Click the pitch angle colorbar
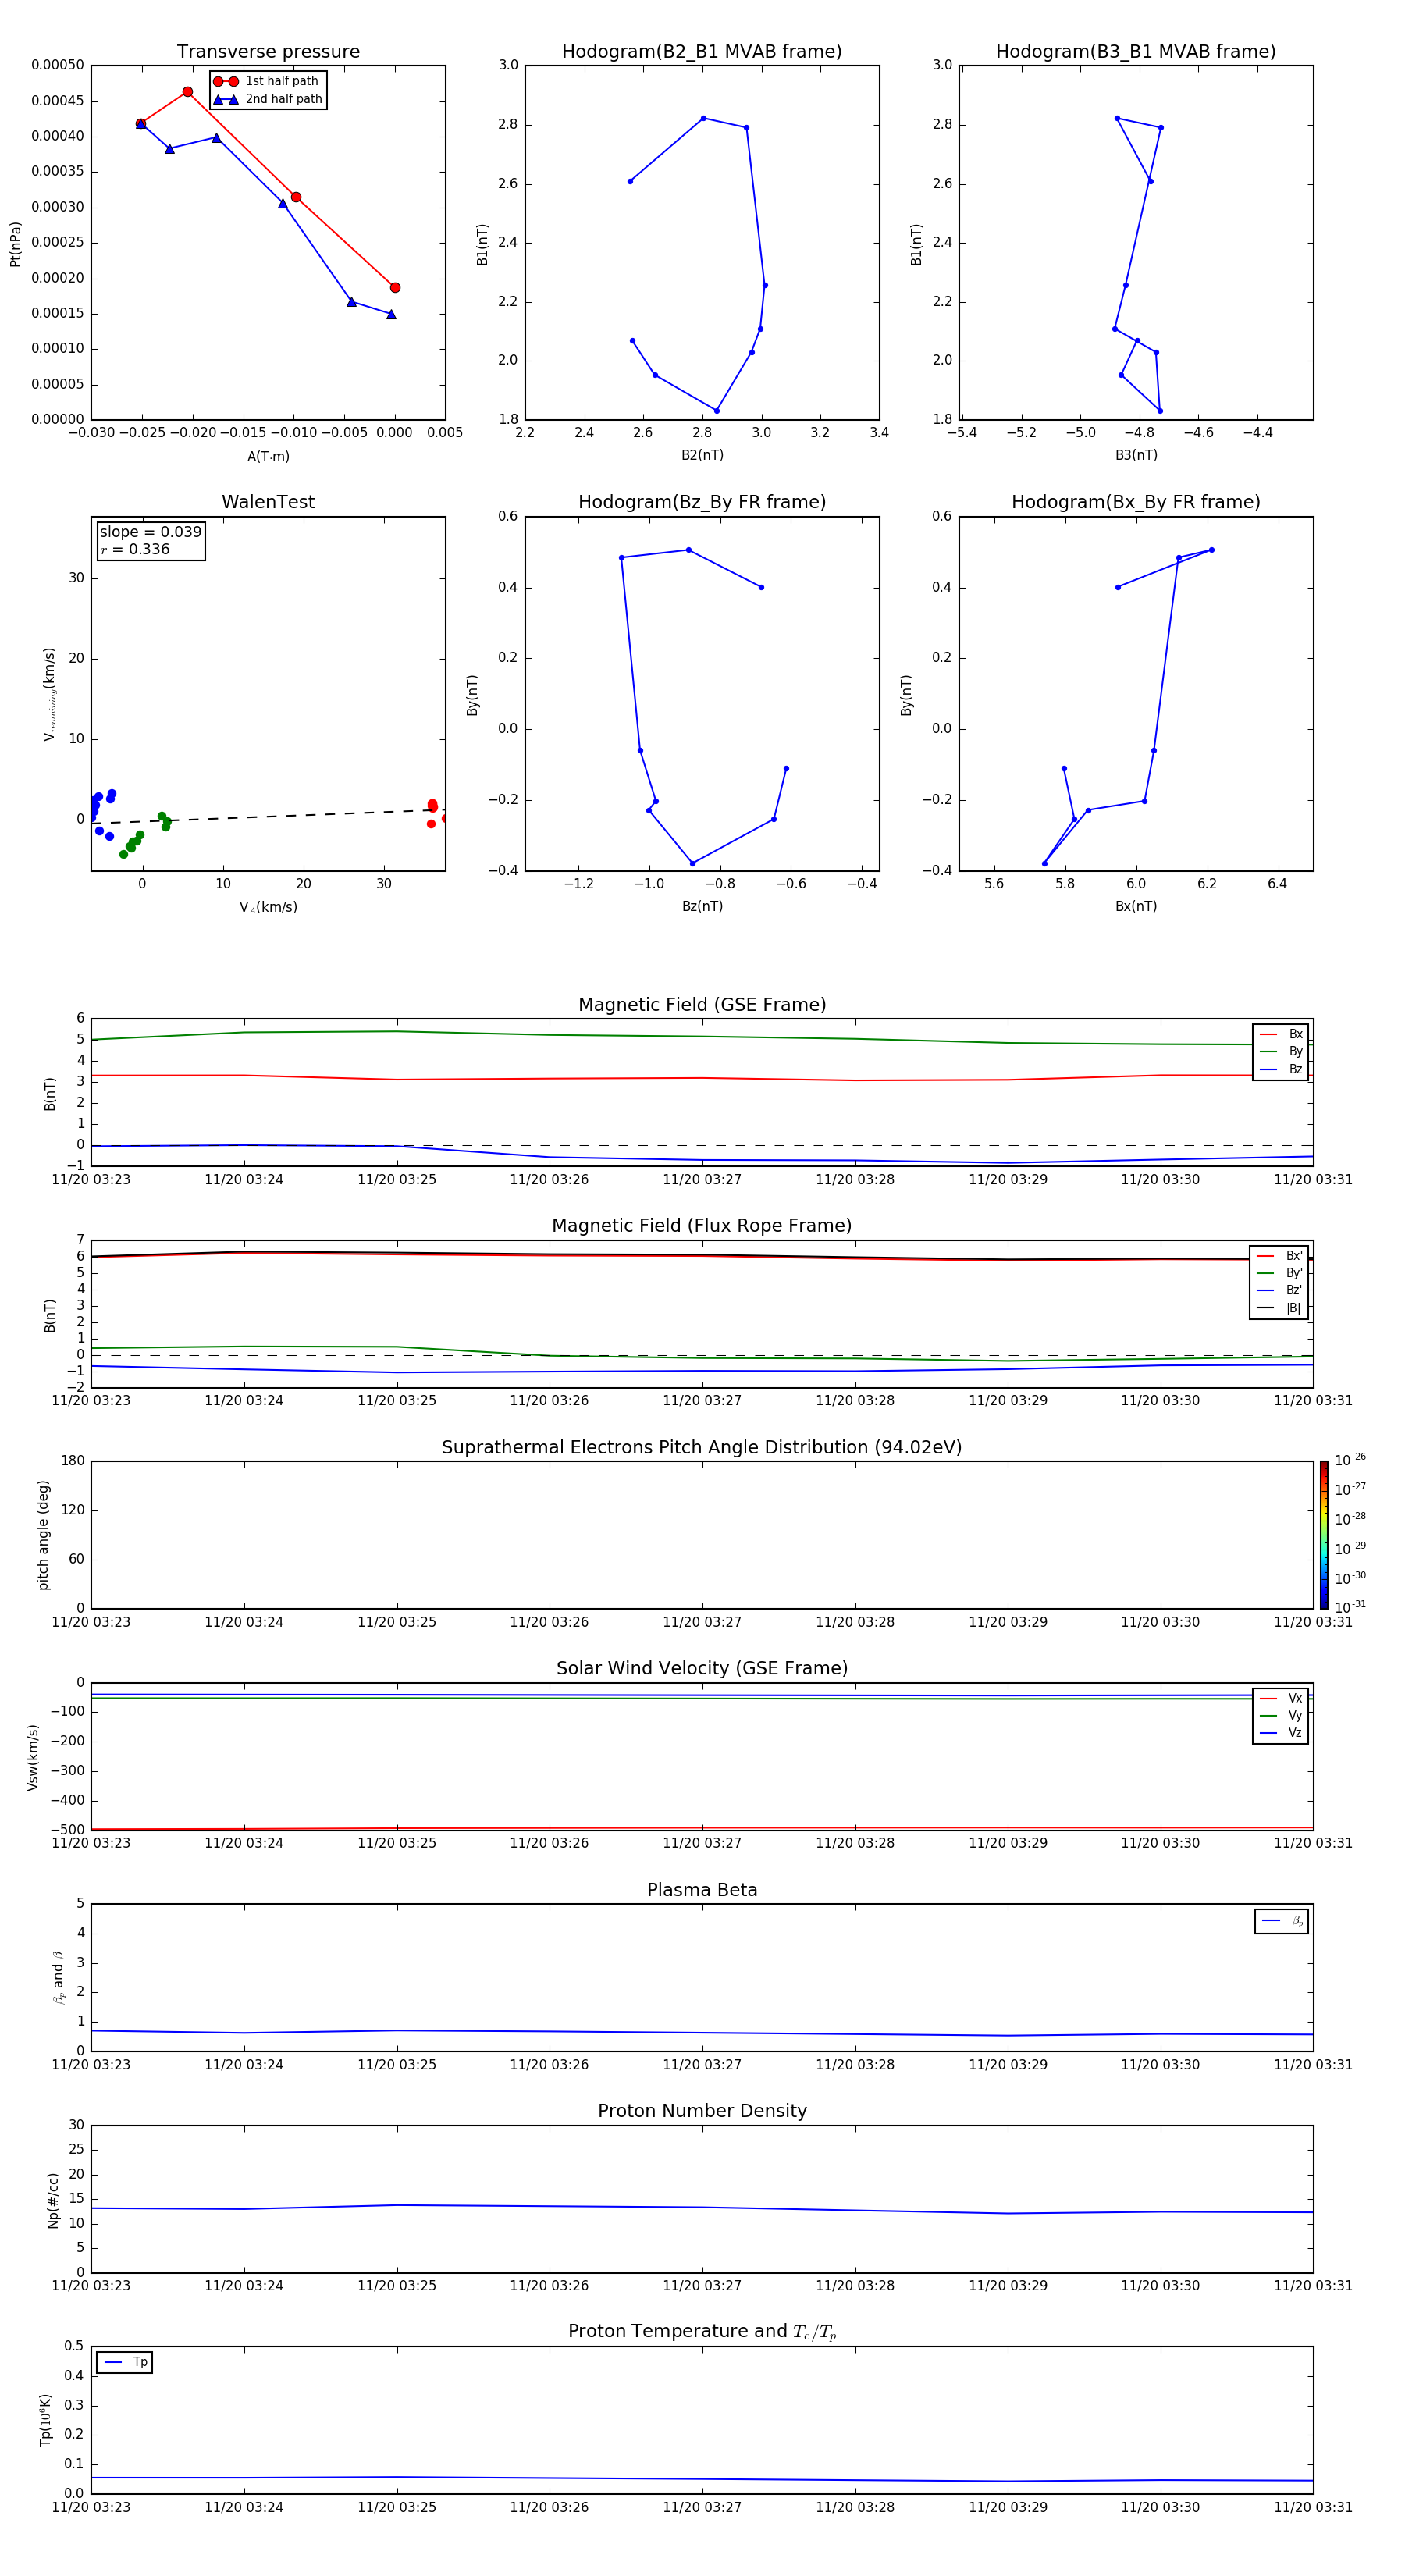The width and height of the screenshot is (1405, 2576). click(x=1323, y=1535)
